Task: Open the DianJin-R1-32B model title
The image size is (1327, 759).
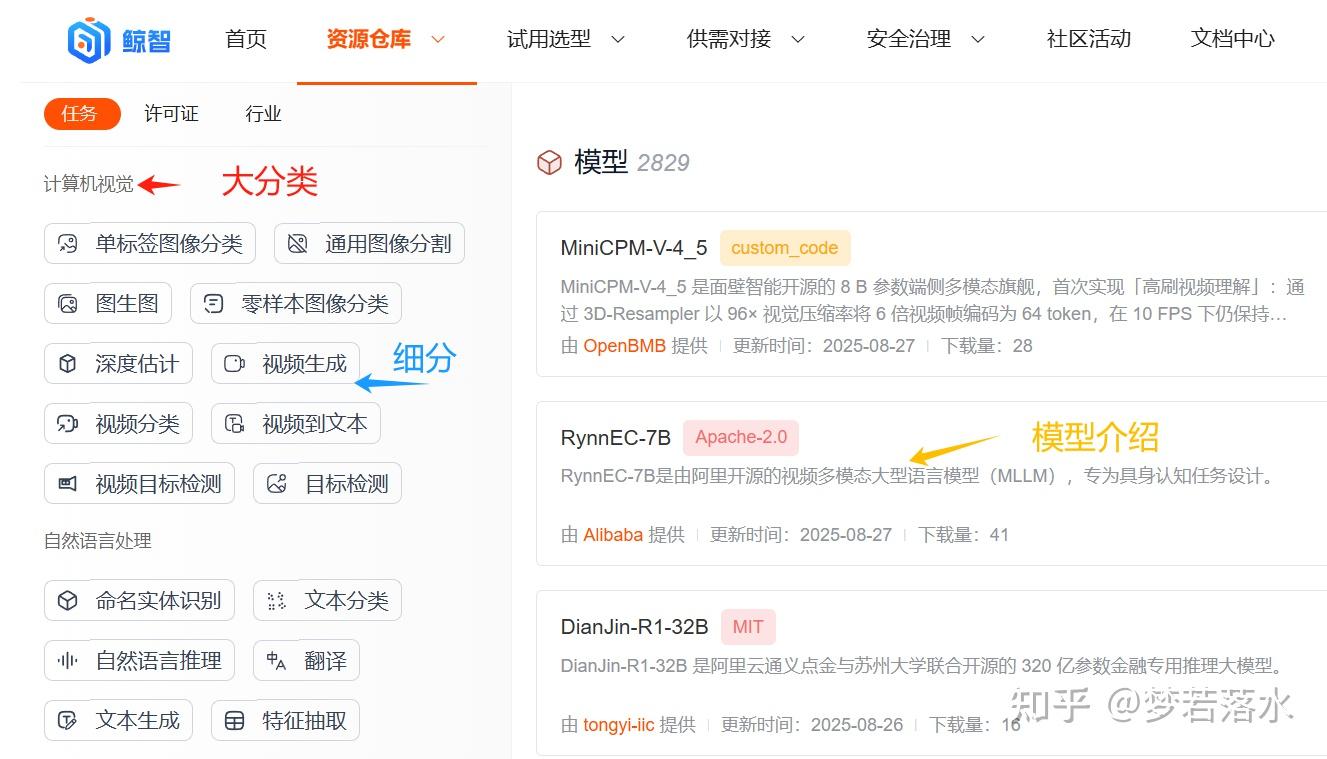Action: [634, 628]
